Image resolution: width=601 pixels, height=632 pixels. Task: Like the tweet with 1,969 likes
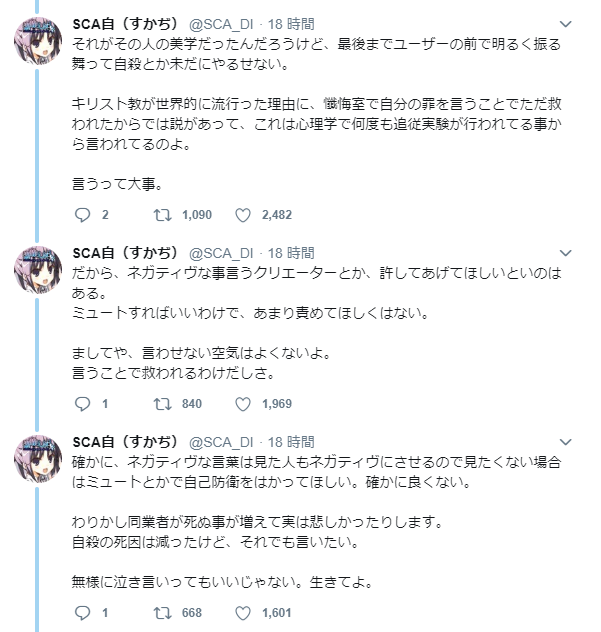click(x=242, y=404)
